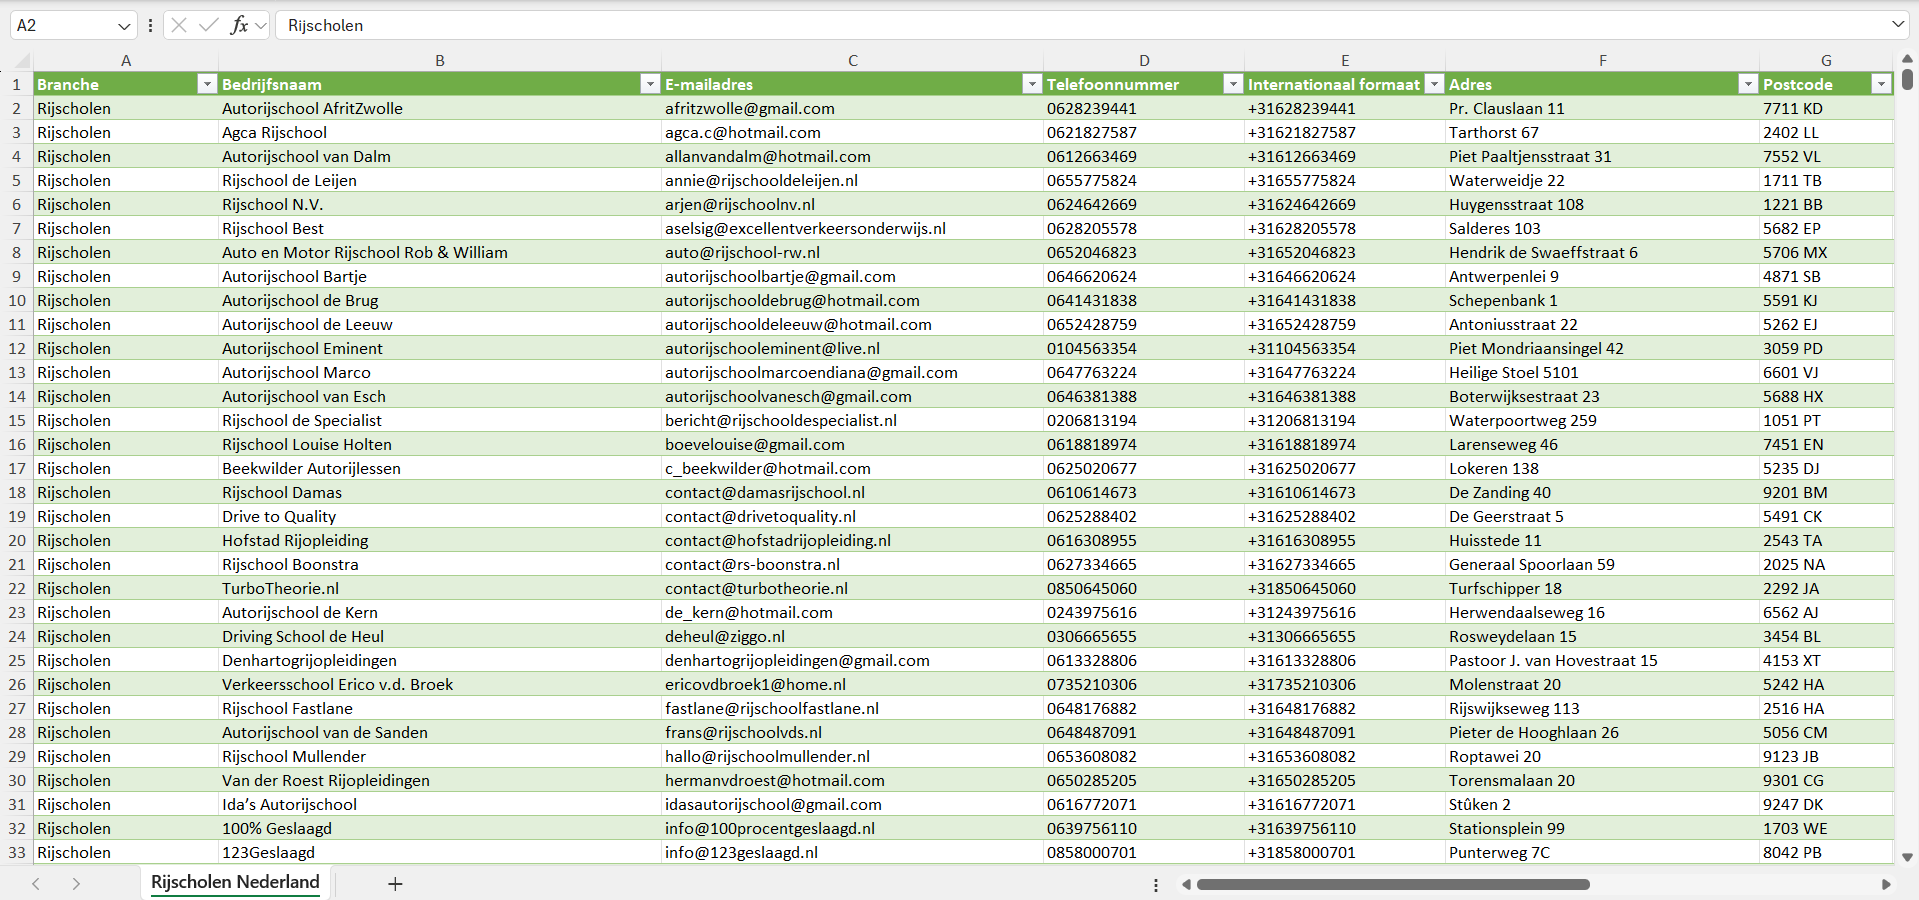Image resolution: width=1919 pixels, height=900 pixels.
Task: Click the vertical scroll down arrow
Action: [1907, 857]
